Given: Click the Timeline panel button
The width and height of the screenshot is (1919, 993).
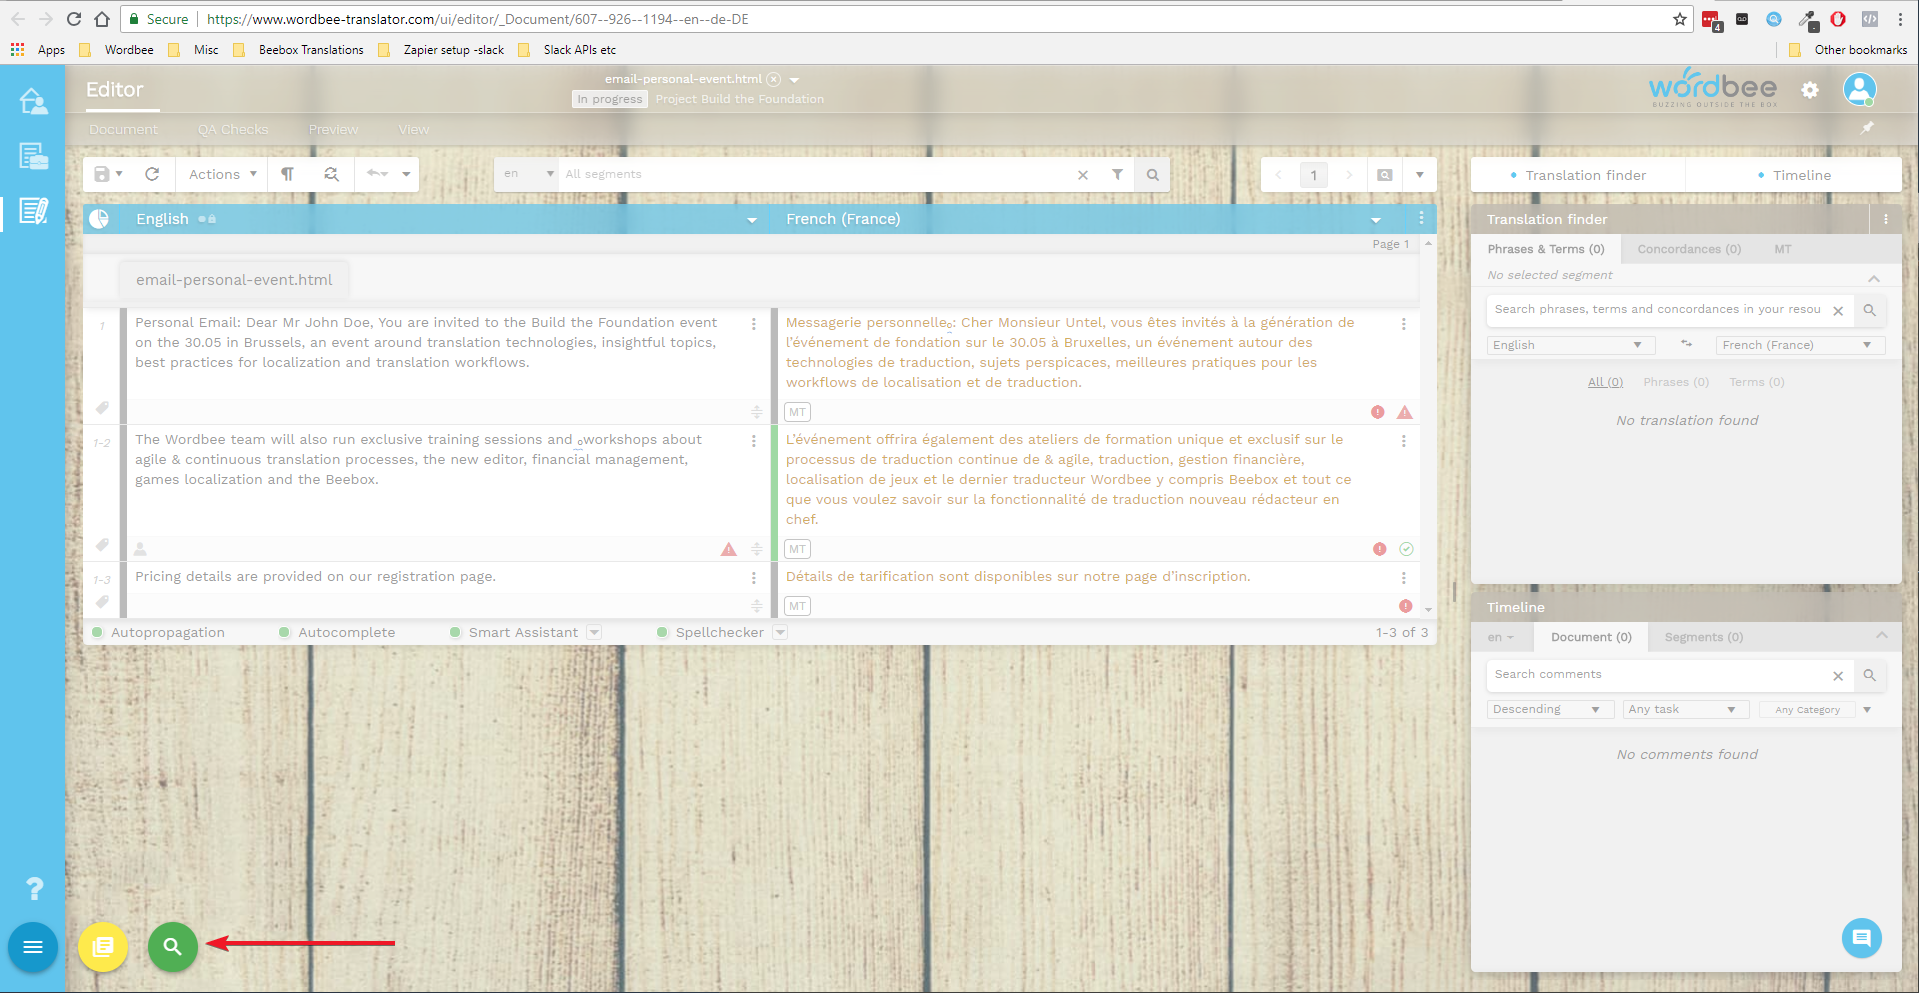Looking at the screenshot, I should [1794, 175].
